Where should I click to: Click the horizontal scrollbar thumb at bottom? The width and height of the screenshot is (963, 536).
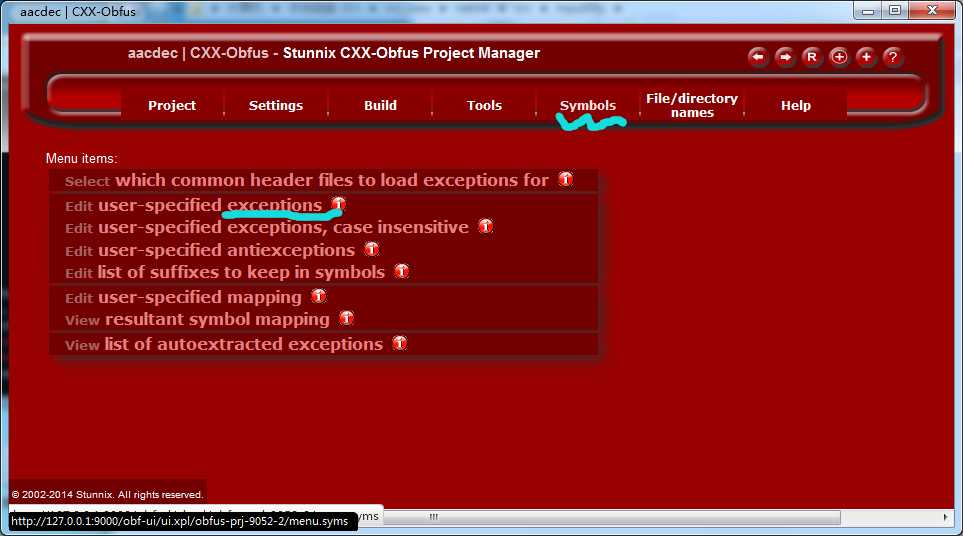click(611, 518)
